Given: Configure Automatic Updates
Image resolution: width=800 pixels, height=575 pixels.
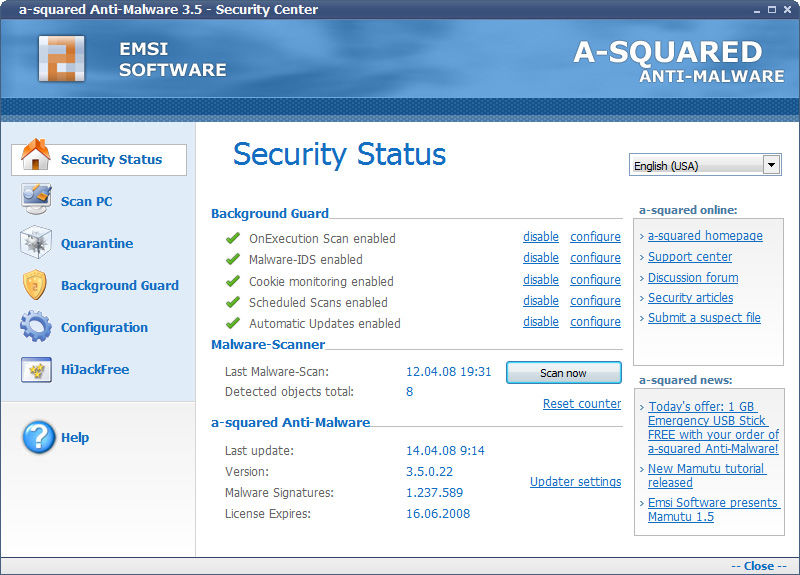Looking at the screenshot, I should pyautogui.click(x=595, y=322).
